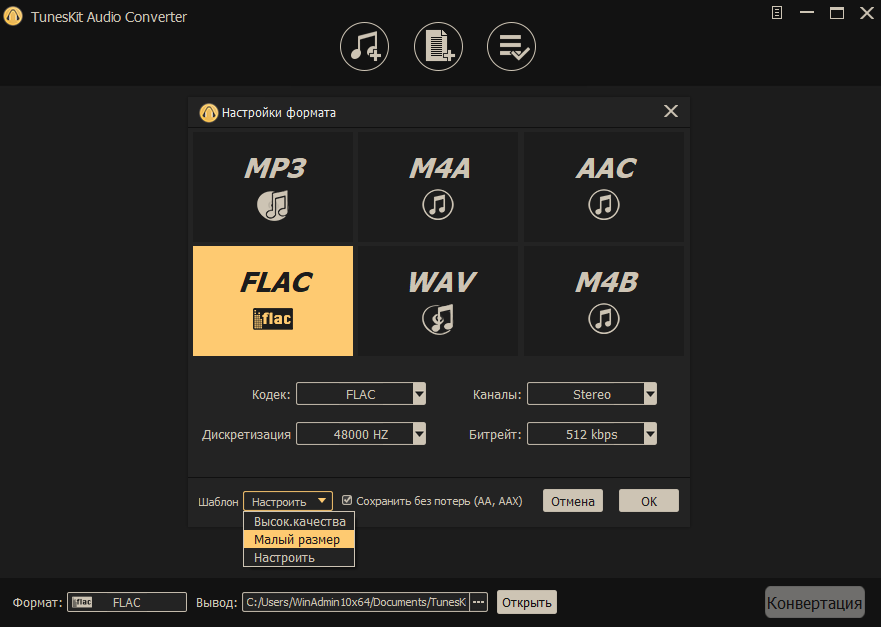Select the WAV format tile
This screenshot has height=627, width=881.
(x=438, y=301)
